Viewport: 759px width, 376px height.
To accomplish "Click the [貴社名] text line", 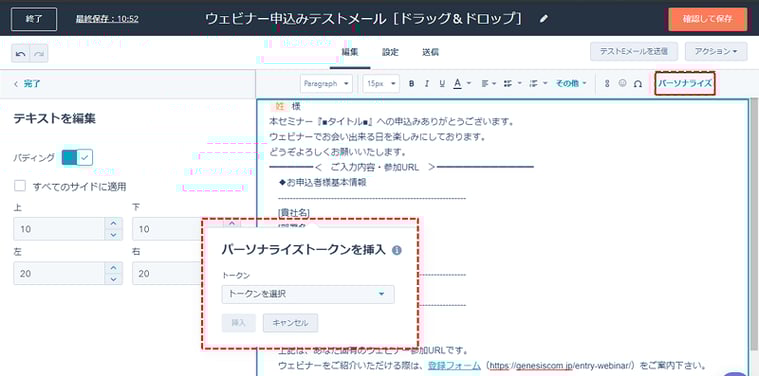I will click(294, 212).
